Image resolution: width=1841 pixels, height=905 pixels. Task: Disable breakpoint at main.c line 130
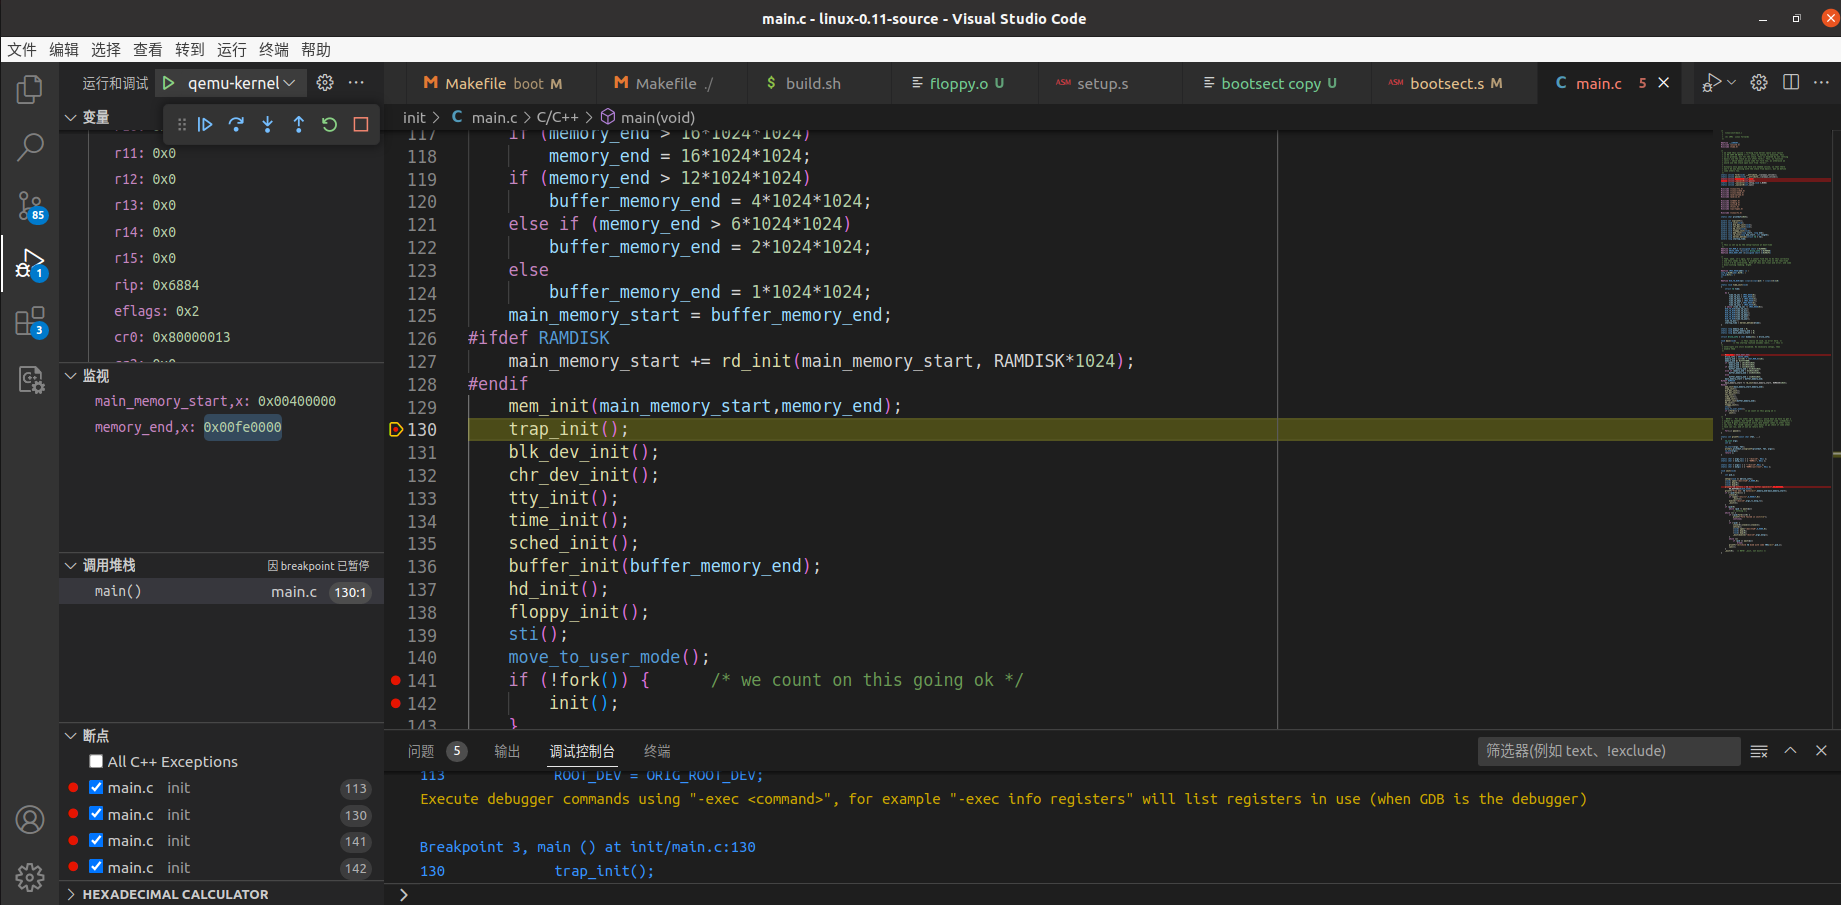pyautogui.click(x=96, y=814)
